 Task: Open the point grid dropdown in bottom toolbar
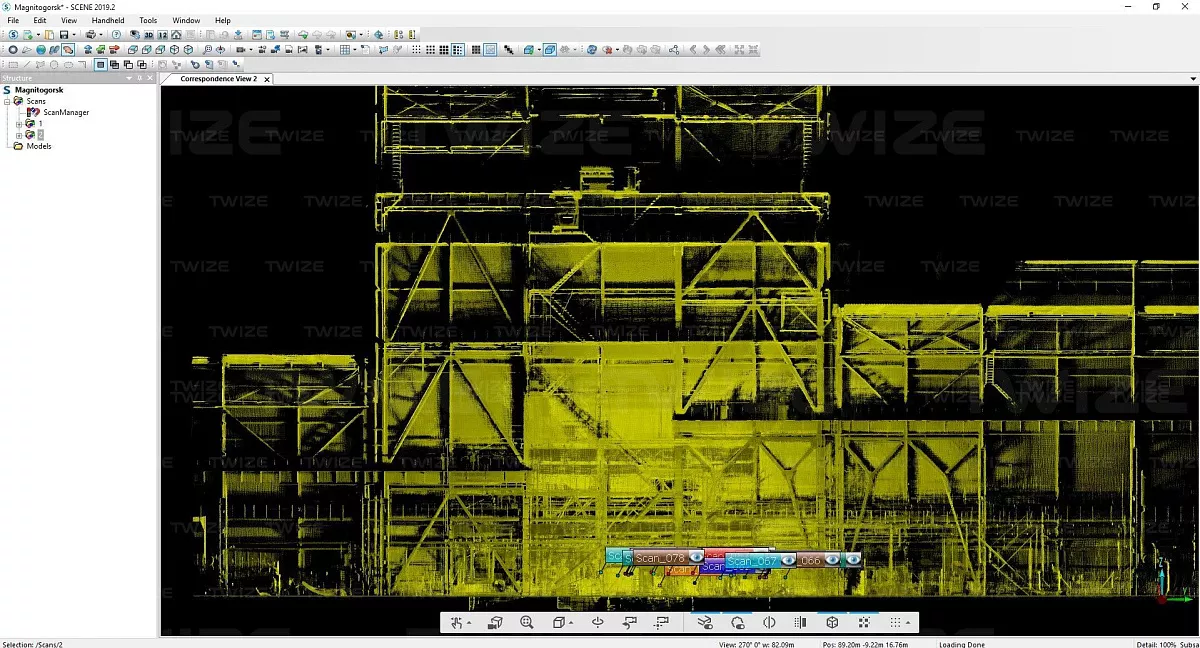[898, 623]
